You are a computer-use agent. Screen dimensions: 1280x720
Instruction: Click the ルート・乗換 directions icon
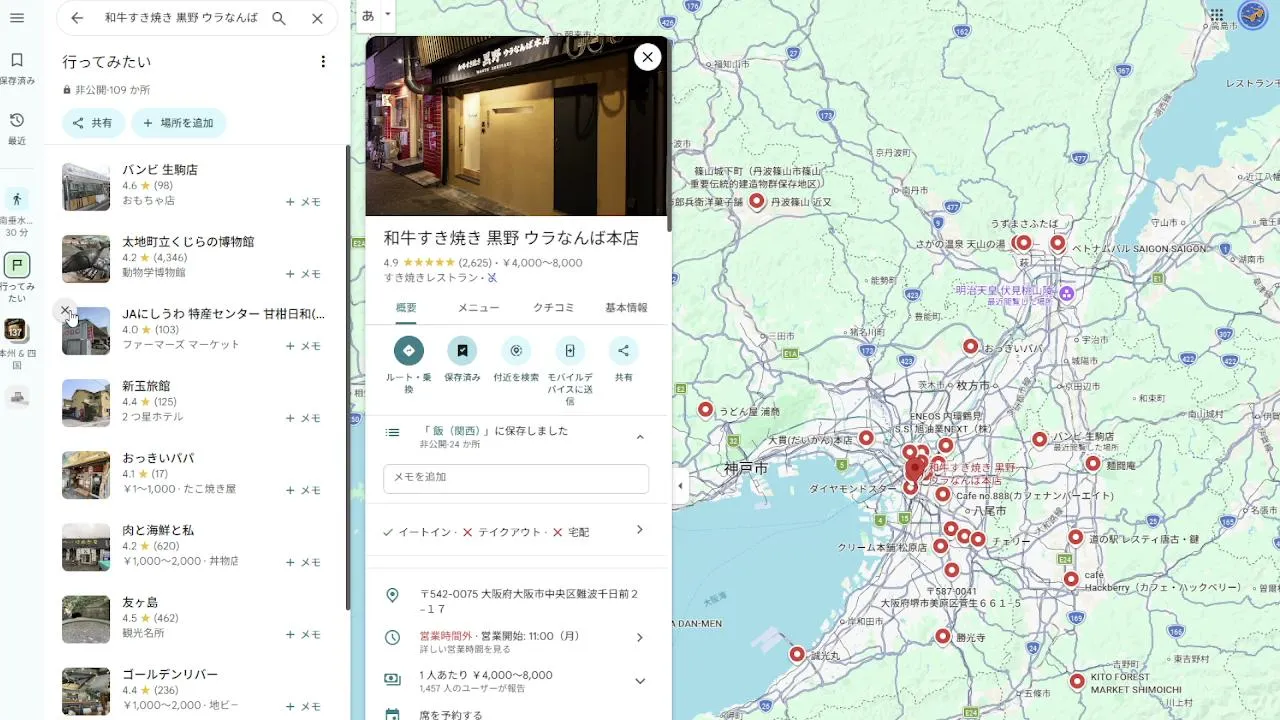pyautogui.click(x=408, y=351)
